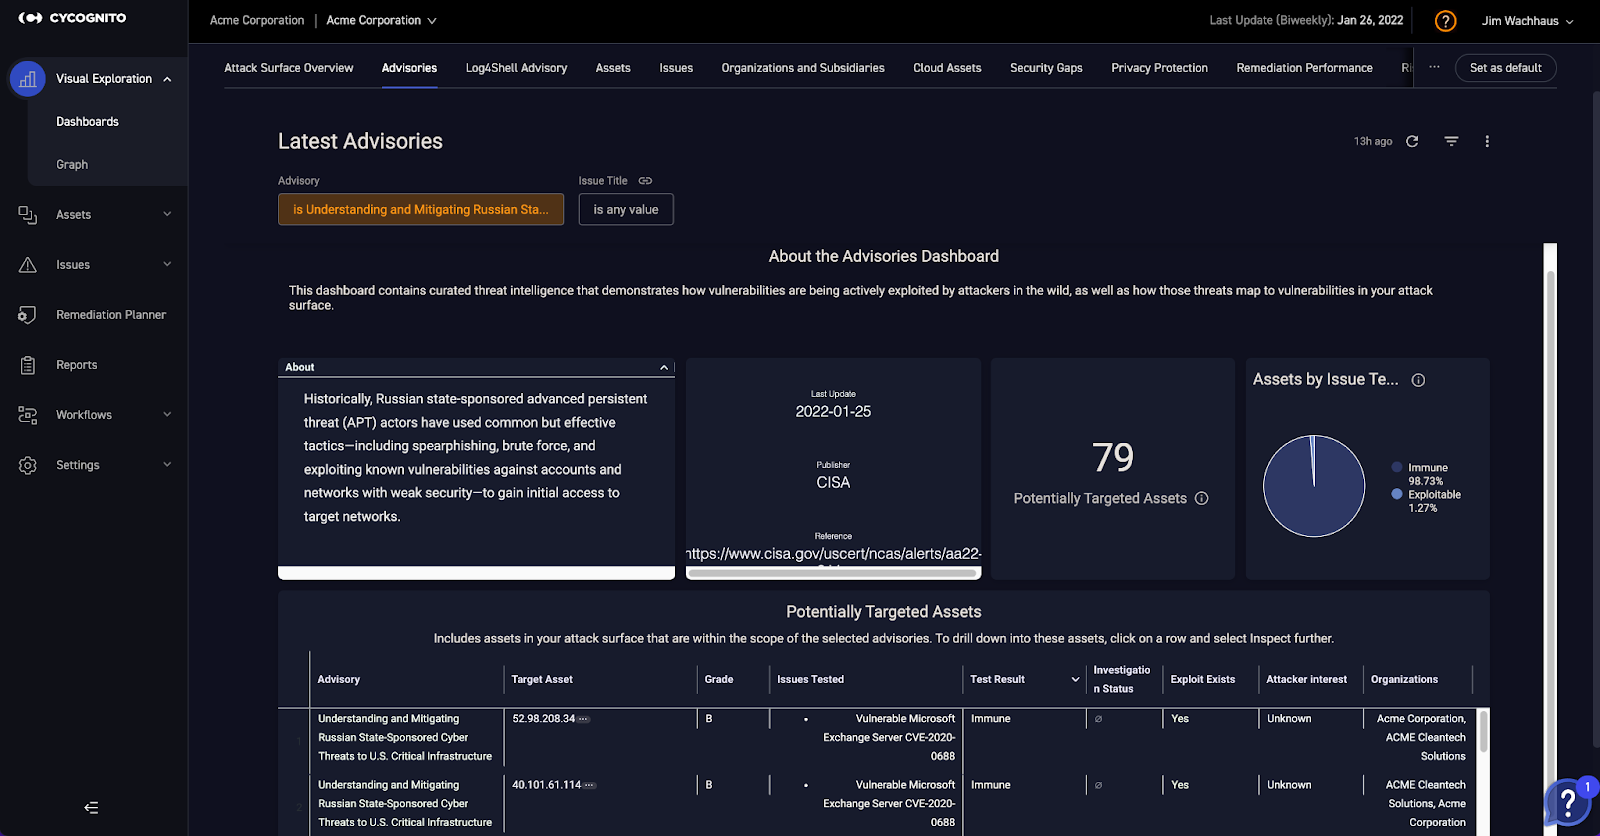Sort by the Grade column header

[719, 680]
